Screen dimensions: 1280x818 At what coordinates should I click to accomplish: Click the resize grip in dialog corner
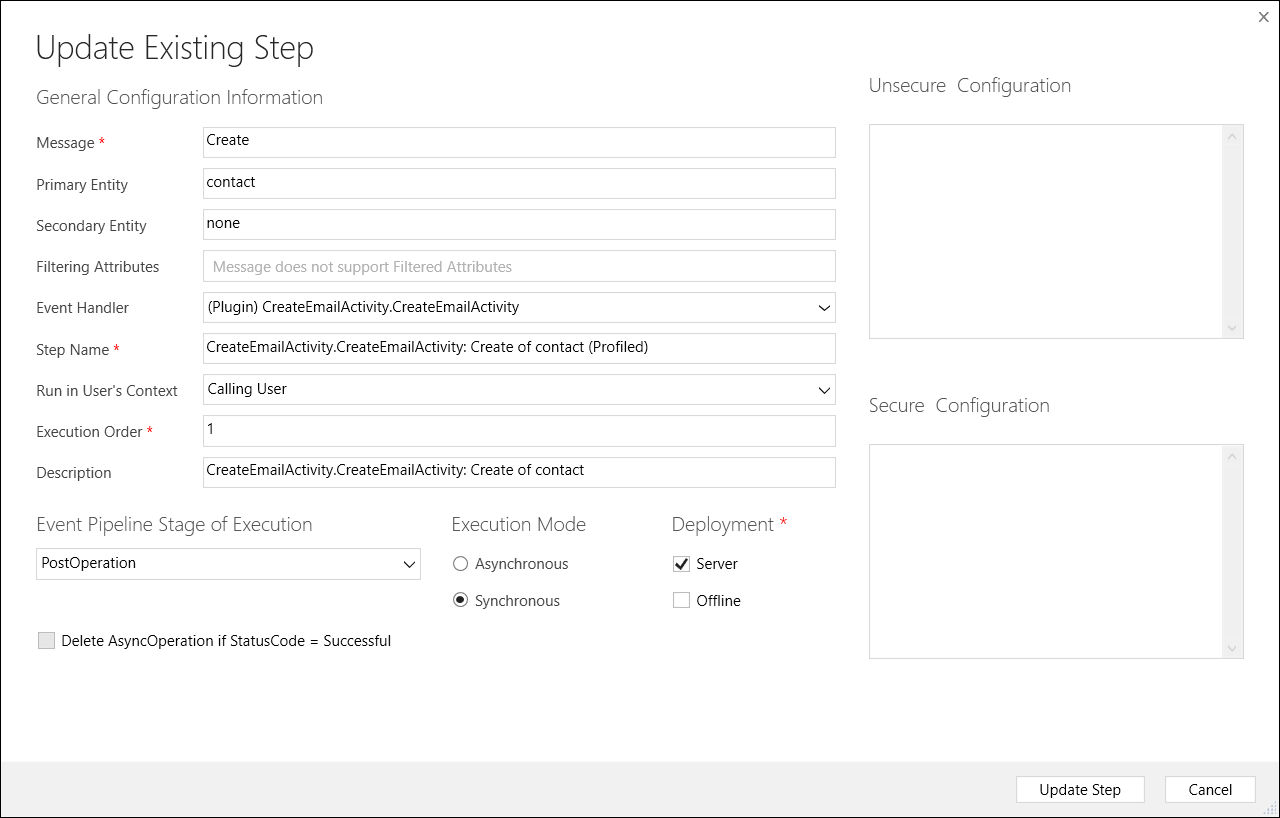(x=1271, y=809)
